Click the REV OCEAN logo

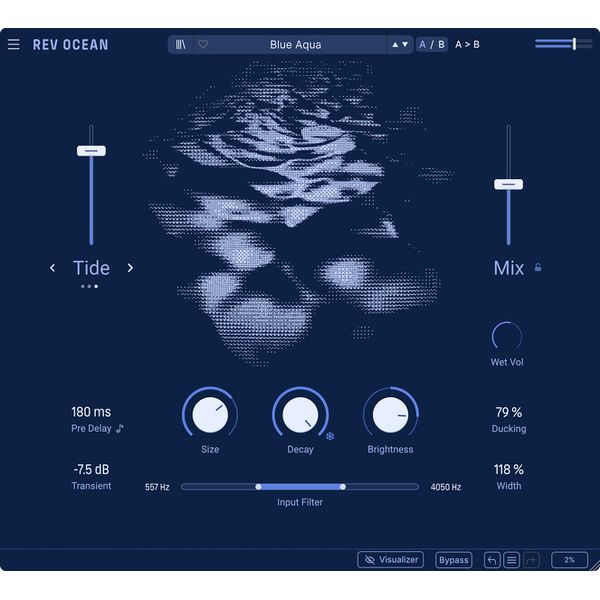70,45
